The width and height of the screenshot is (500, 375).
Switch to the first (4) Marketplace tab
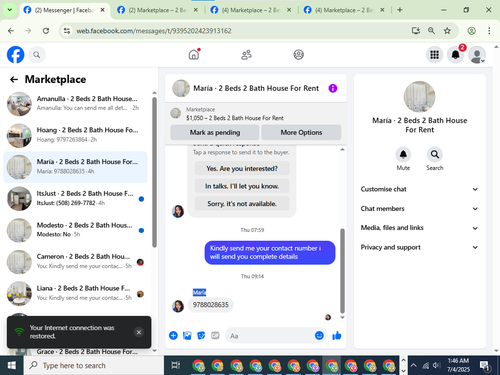251,10
